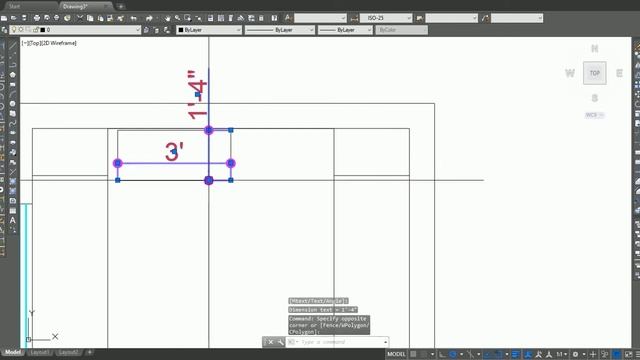
Task: Click the Redo arrow icon
Action: (149, 18)
